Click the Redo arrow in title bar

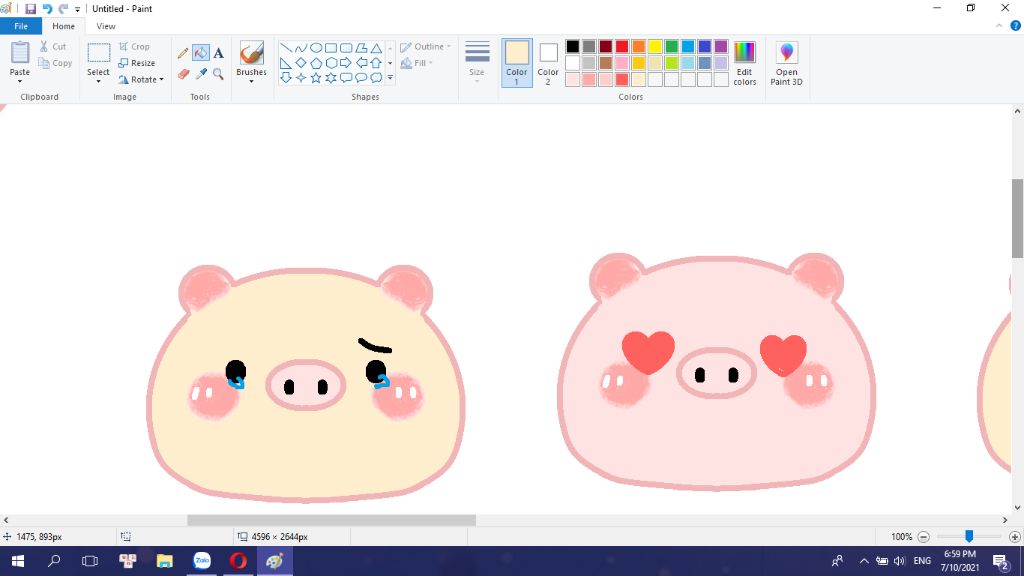click(x=63, y=8)
